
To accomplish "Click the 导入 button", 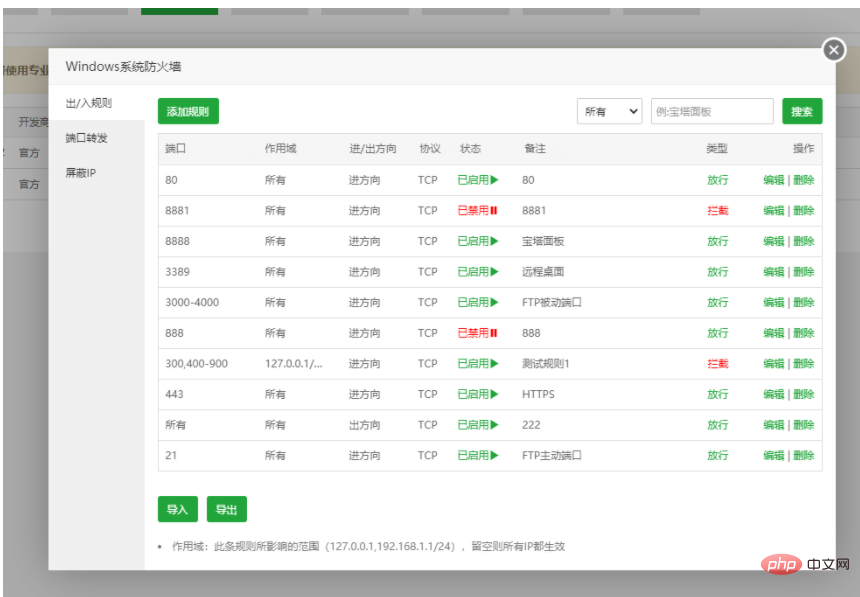I will click(x=178, y=509).
